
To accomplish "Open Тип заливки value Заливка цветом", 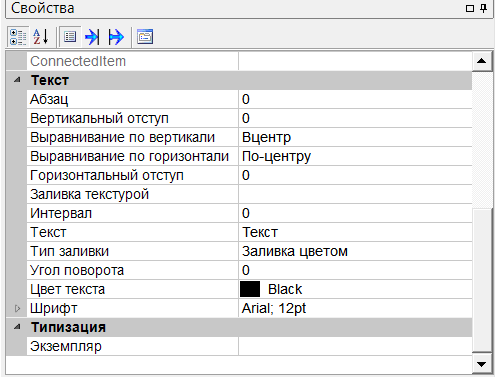I will pyautogui.click(x=355, y=251).
